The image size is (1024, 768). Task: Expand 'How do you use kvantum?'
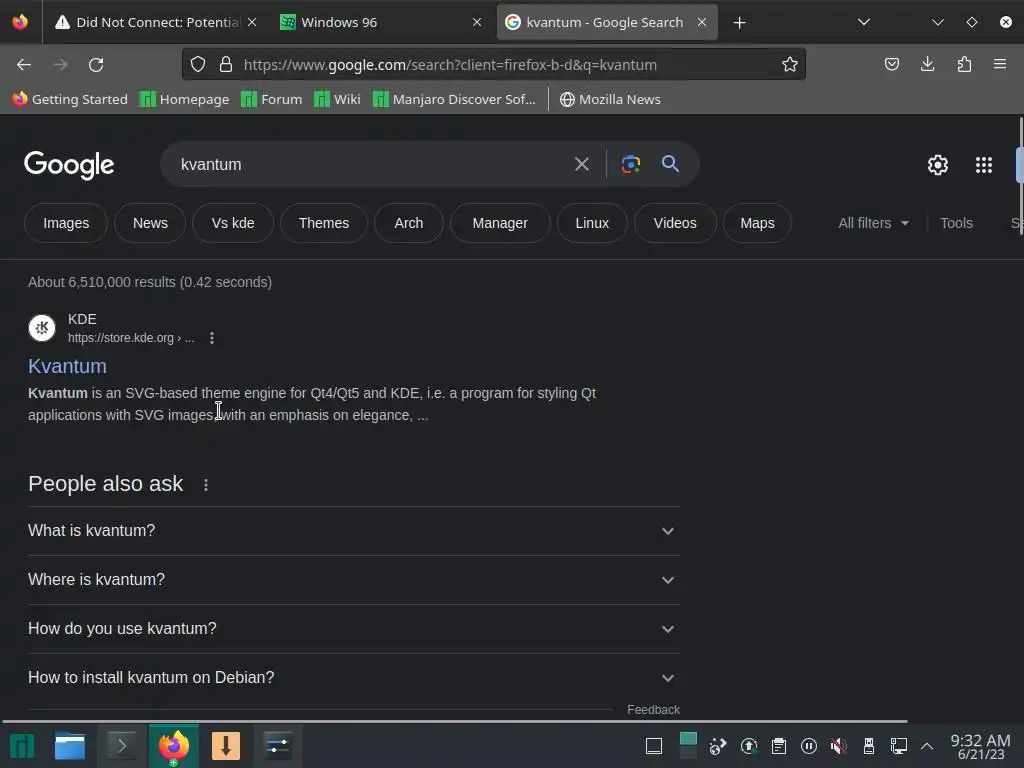(353, 629)
